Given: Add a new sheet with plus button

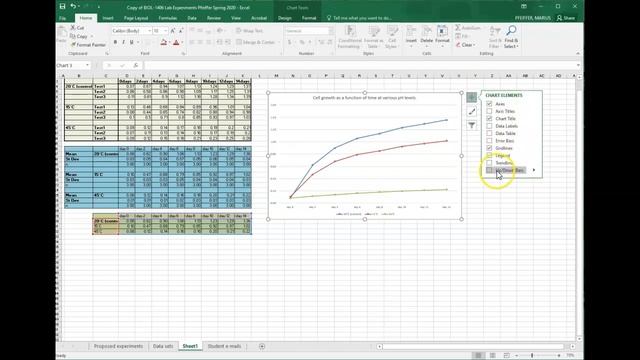Looking at the screenshot, I should (x=262, y=346).
